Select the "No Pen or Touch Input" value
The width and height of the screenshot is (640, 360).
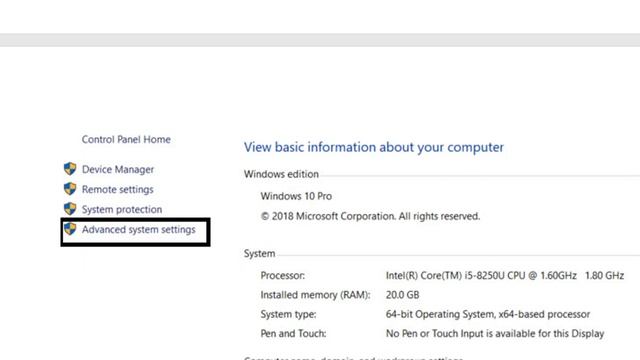495,333
